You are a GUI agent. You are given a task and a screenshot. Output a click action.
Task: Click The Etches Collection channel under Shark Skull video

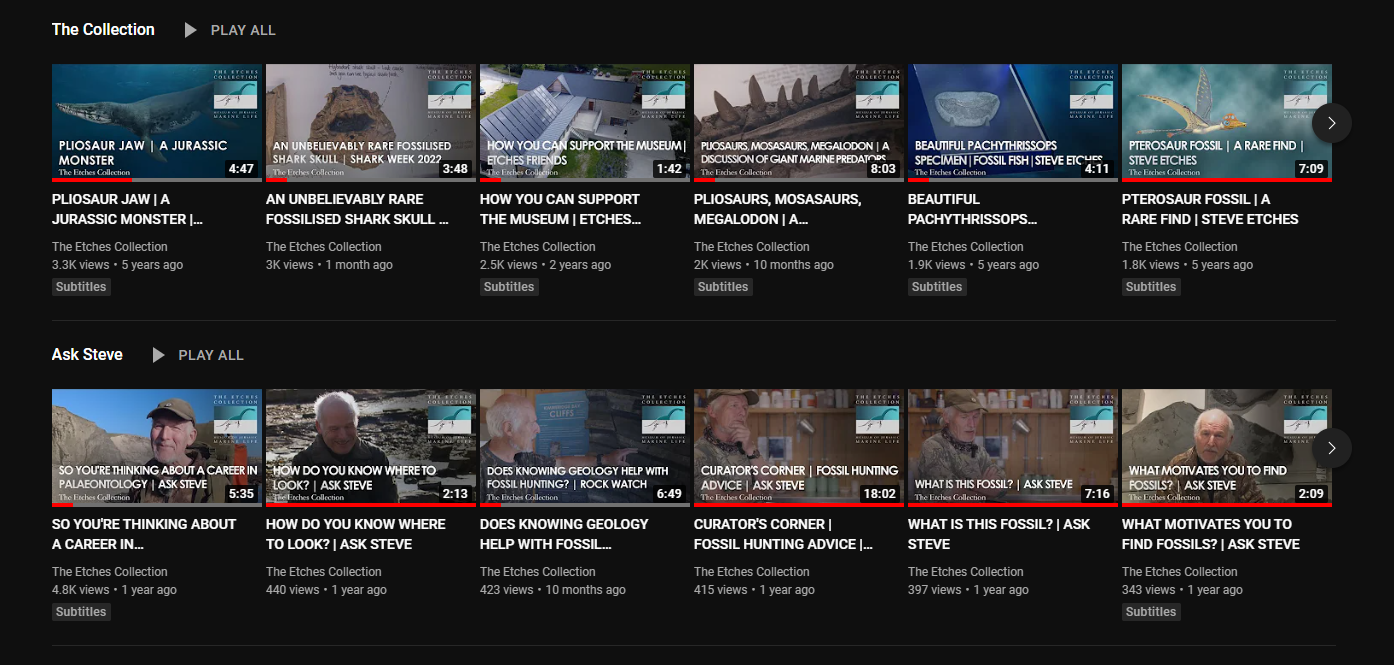point(324,247)
